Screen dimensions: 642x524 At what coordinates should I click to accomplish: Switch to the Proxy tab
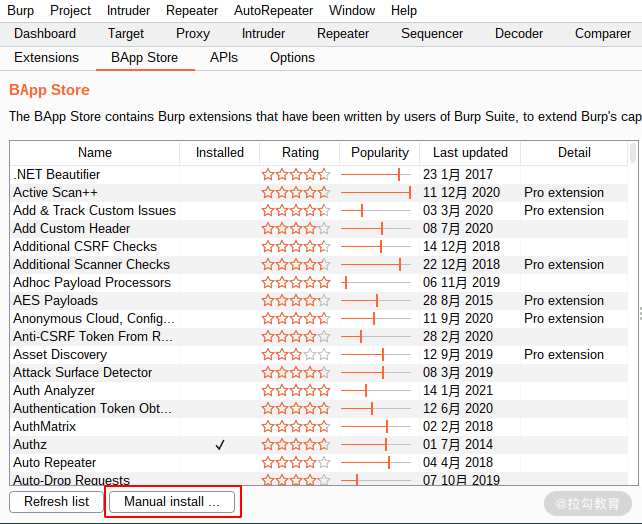[x=193, y=34]
